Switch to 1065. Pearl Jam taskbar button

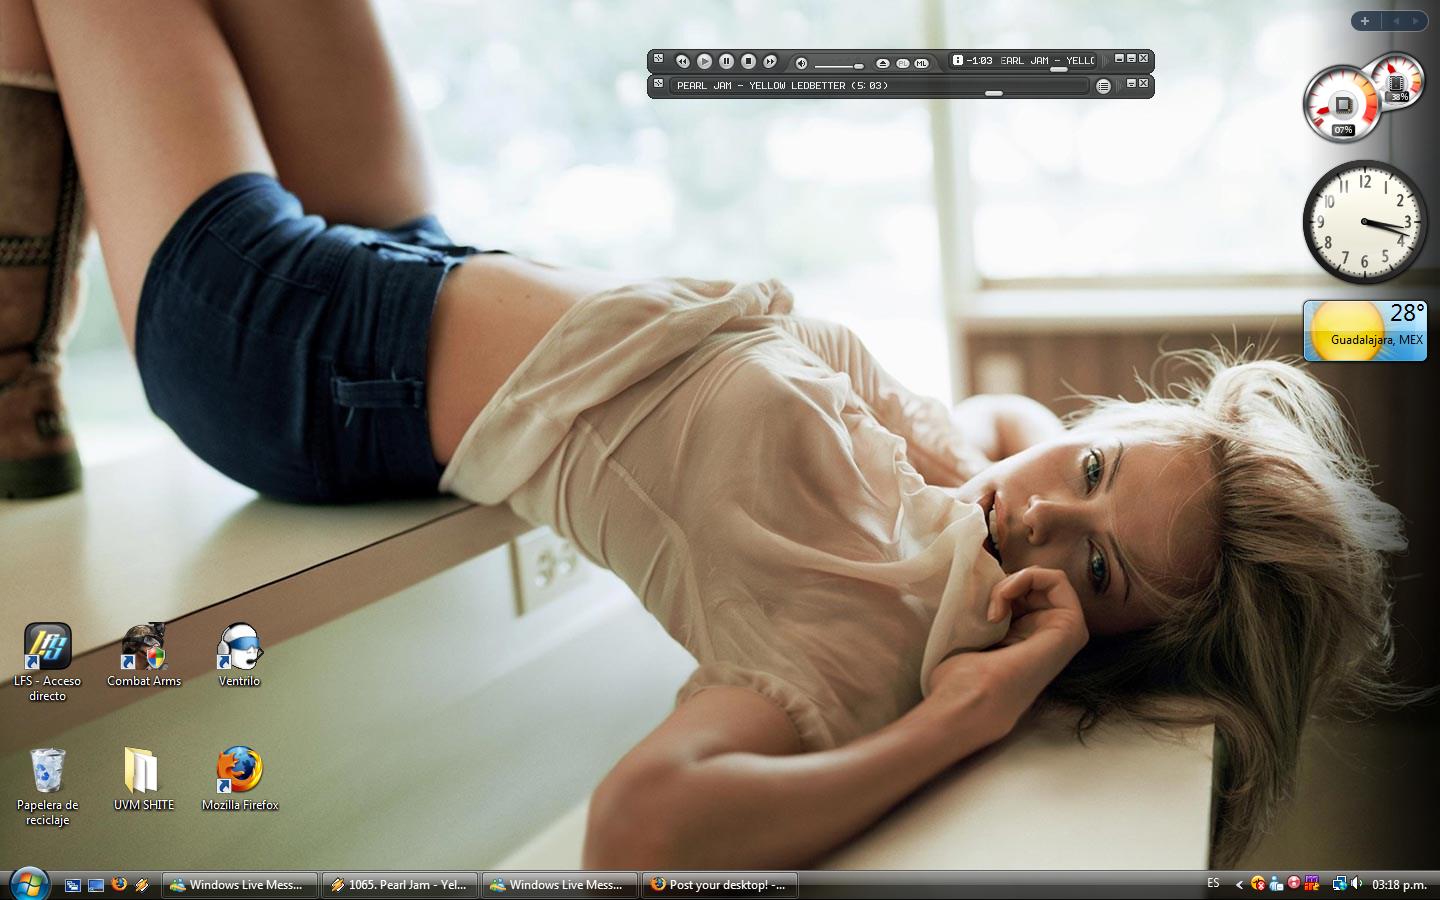tap(400, 885)
